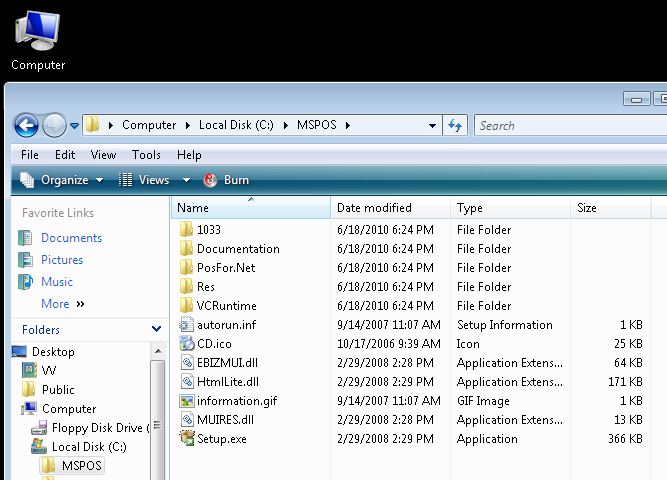
Task: Select Public in the folder tree
Action: pos(58,390)
